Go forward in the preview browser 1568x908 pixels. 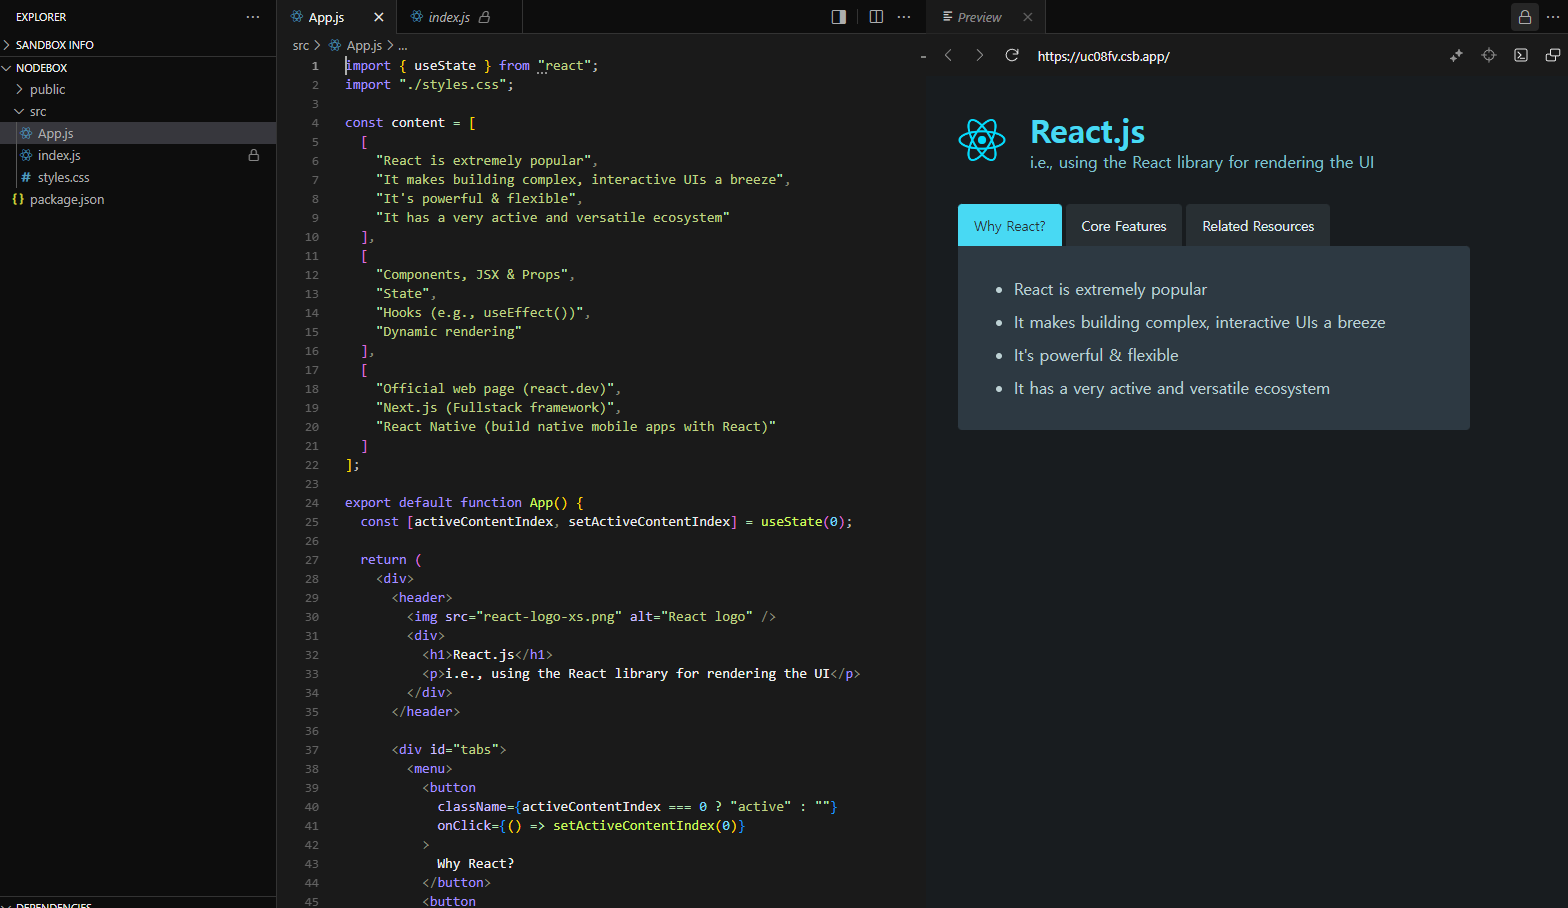pyautogui.click(x=979, y=55)
